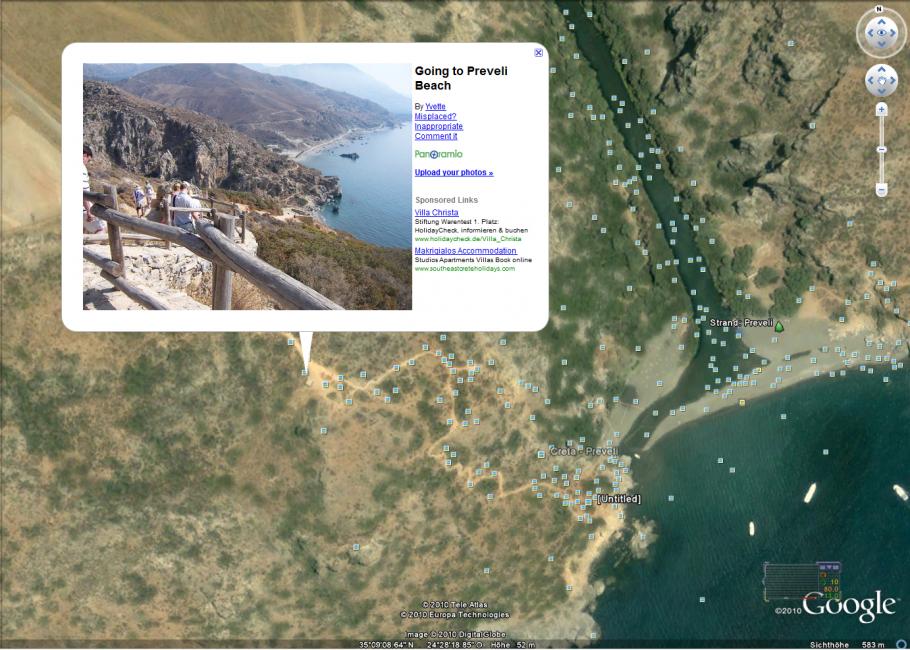The height and width of the screenshot is (650, 910).
Task: Close the Panoramio photo balloon
Action: click(x=538, y=53)
